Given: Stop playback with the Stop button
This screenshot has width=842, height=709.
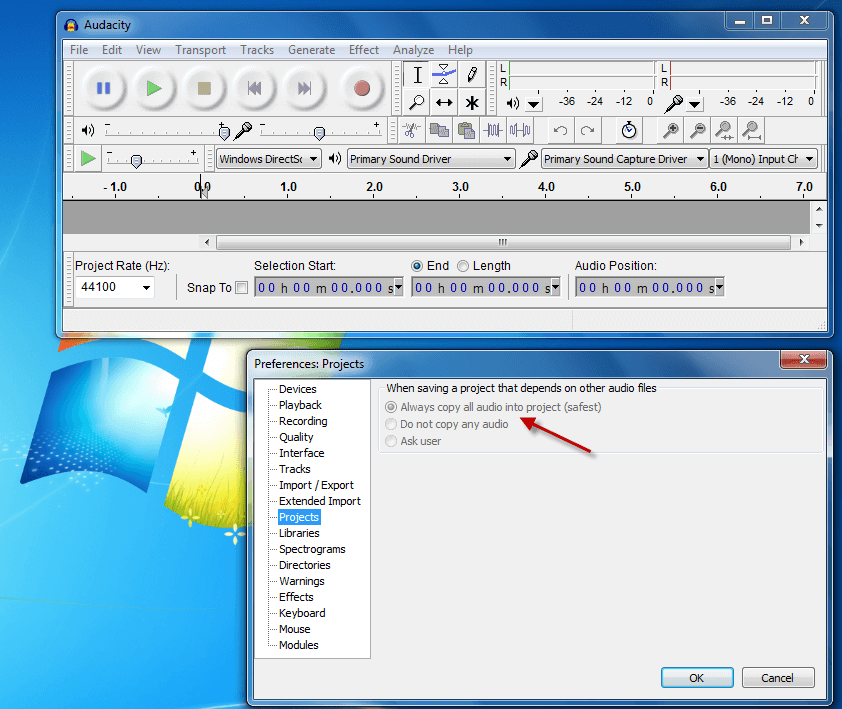Looking at the screenshot, I should coord(204,88).
